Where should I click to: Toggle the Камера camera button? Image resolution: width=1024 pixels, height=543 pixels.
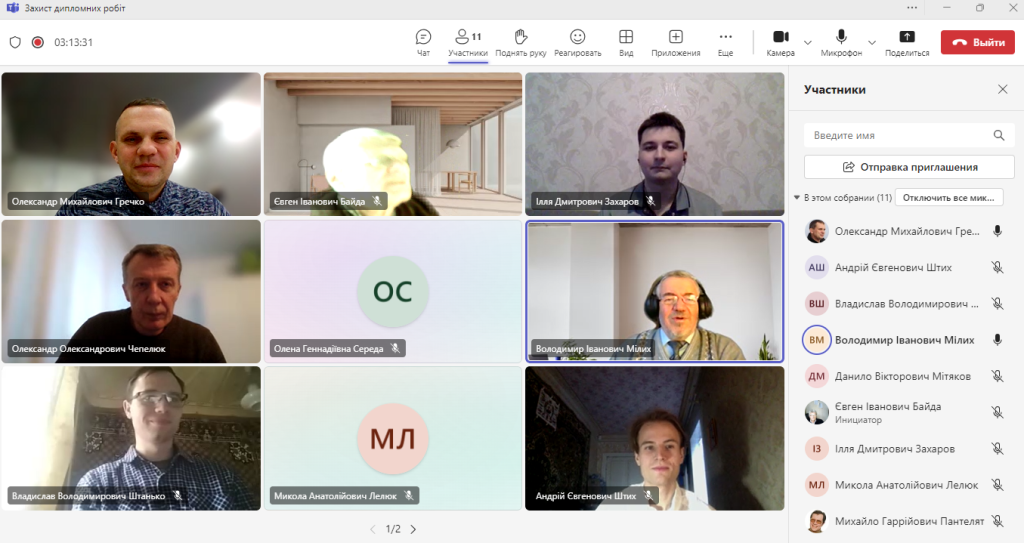coord(780,37)
